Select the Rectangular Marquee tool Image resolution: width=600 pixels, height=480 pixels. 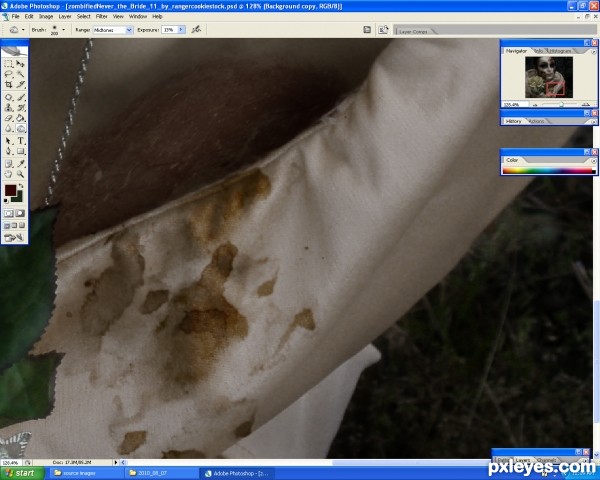(x=8, y=64)
